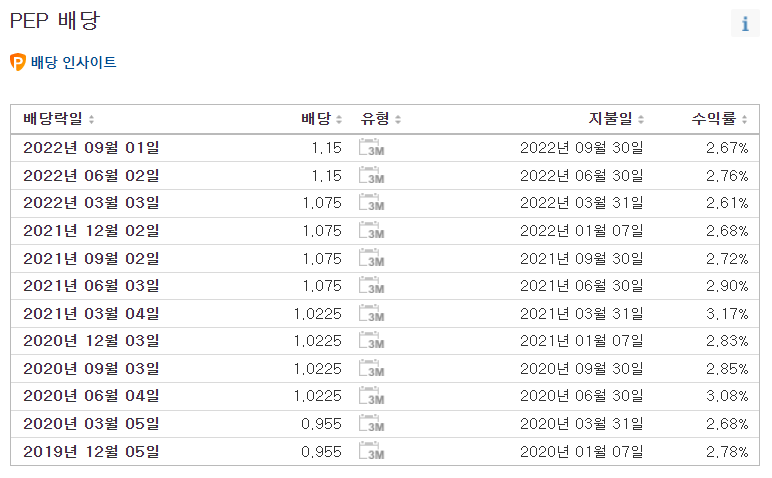
Task: Click 3M calendar icon in 2021년 12월 02일 row
Action: 372,231
